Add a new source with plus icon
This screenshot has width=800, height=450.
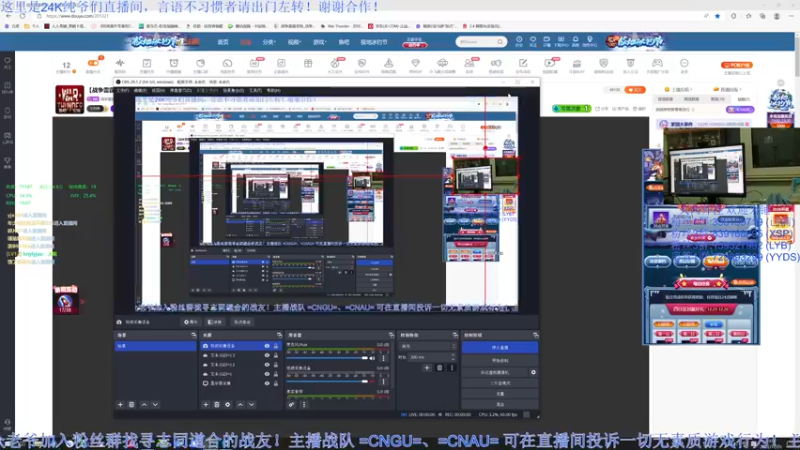[x=206, y=405]
